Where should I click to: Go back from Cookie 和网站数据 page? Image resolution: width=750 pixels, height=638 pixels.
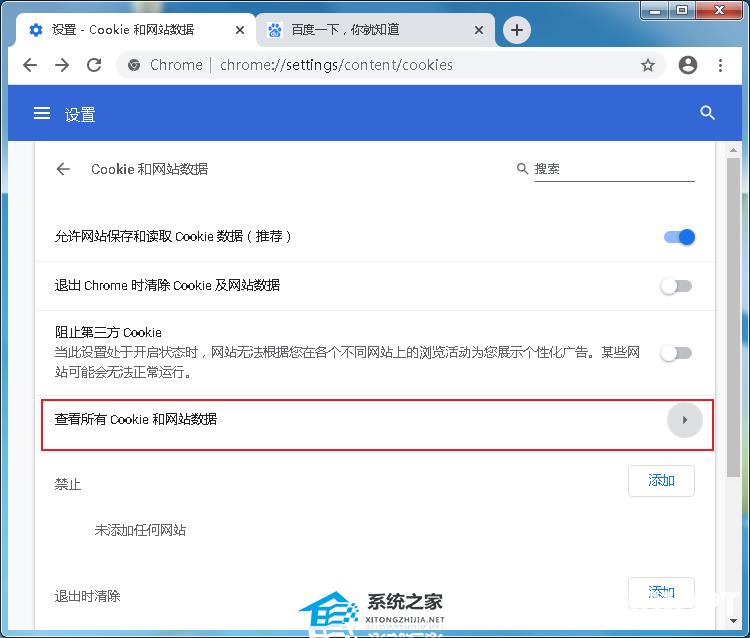pyautogui.click(x=63, y=169)
